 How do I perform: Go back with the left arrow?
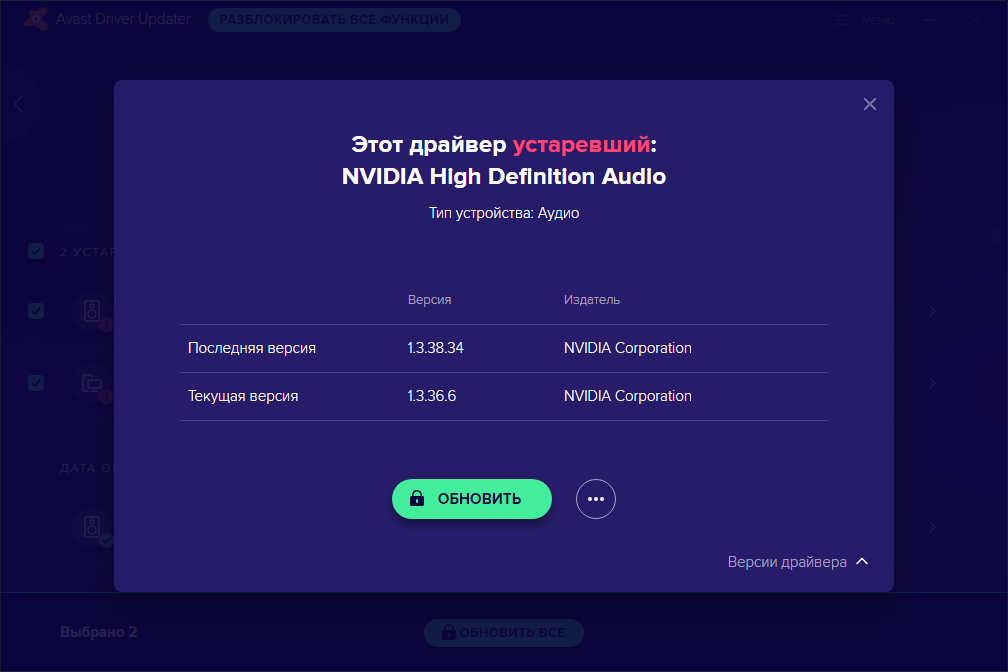18,104
